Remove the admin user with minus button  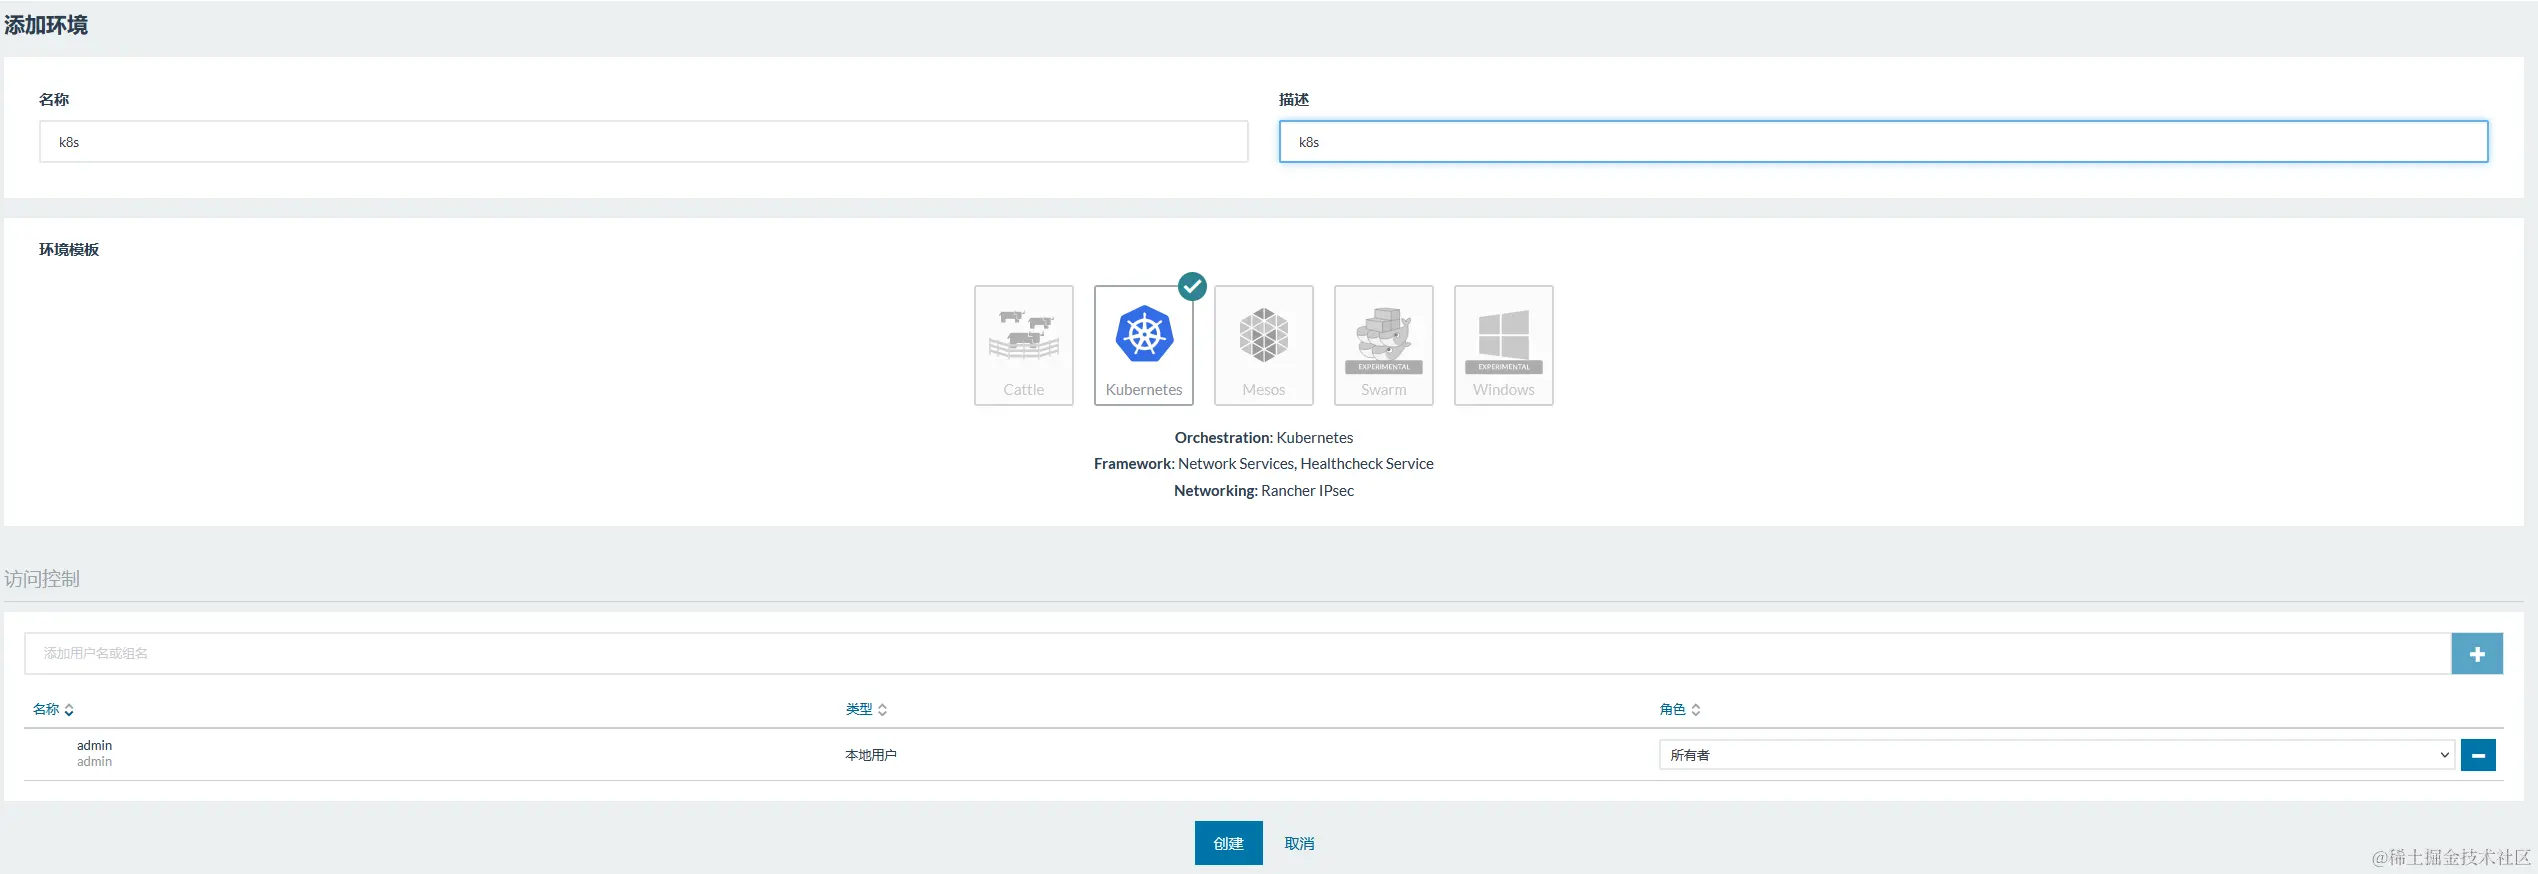2478,755
